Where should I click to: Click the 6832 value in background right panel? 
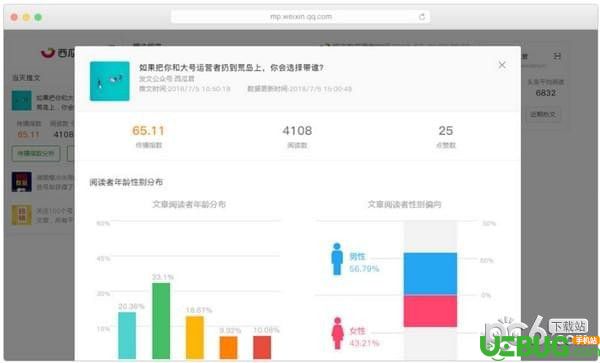click(x=545, y=93)
